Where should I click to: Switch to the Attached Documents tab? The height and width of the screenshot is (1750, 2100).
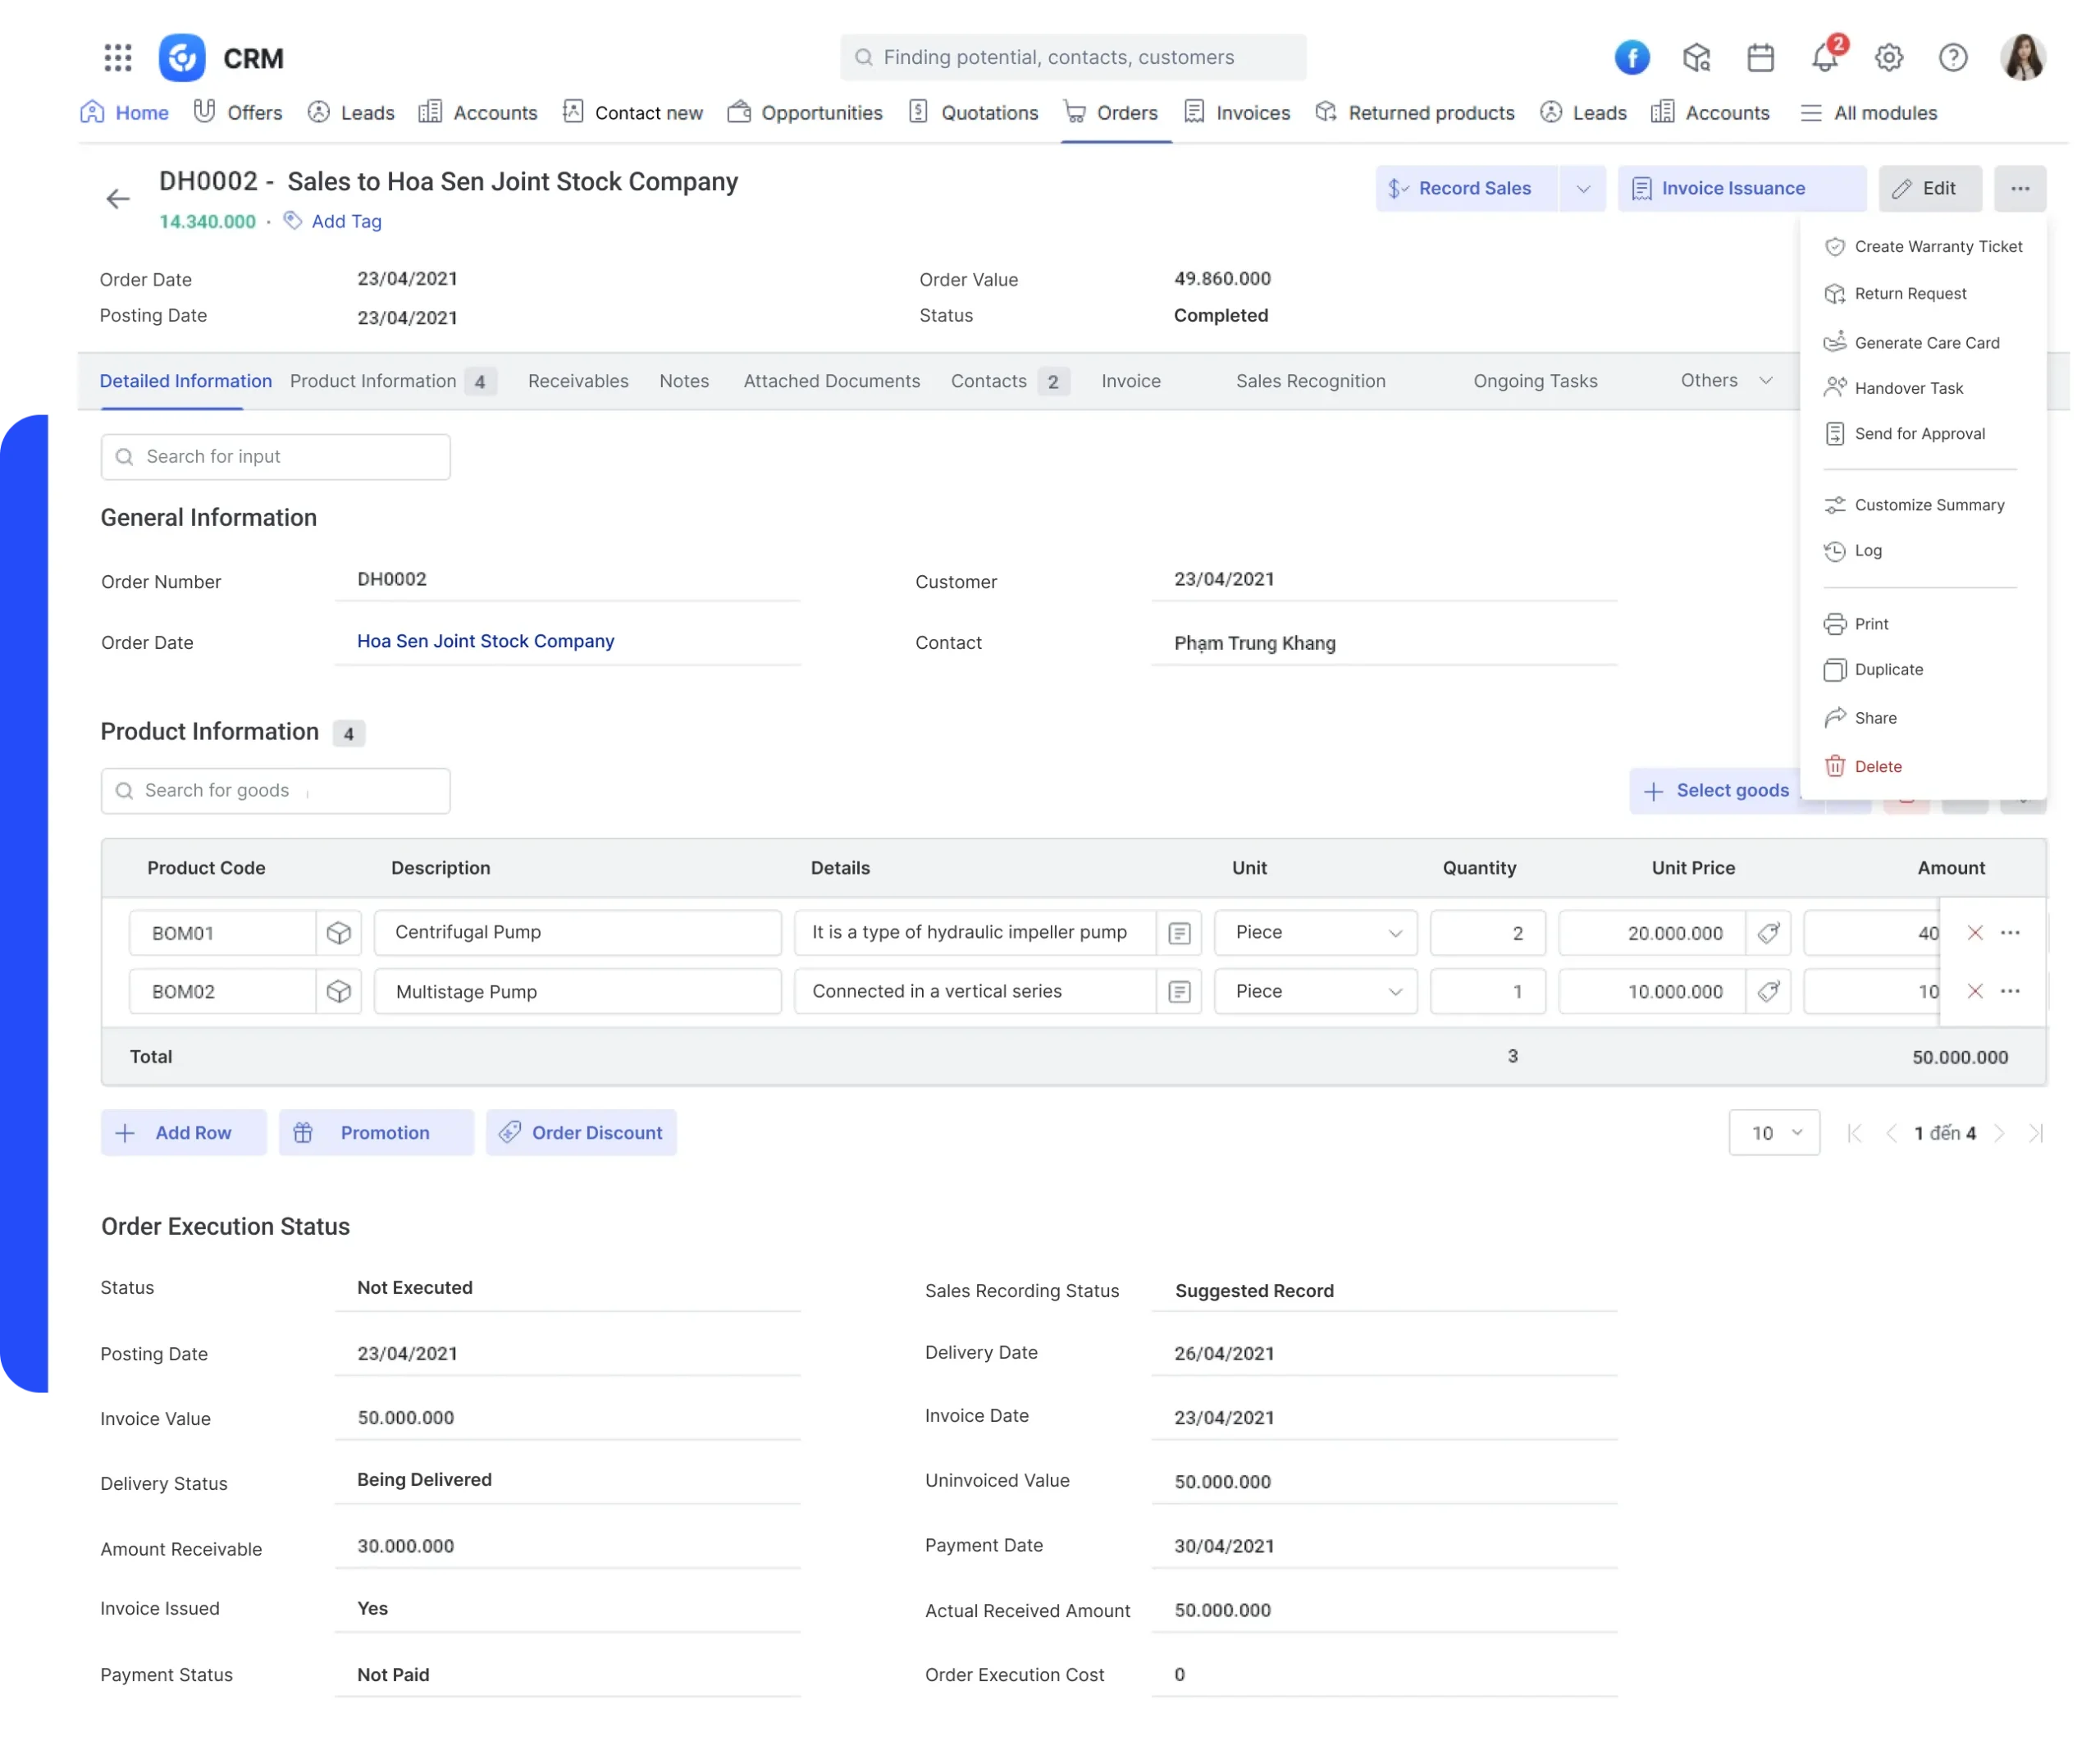point(831,381)
